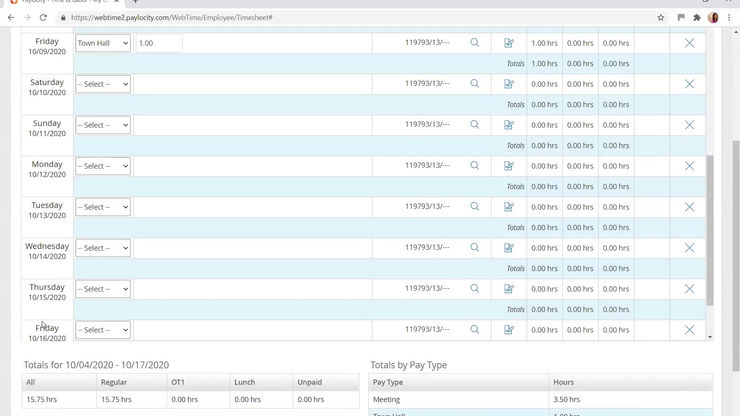Delete the Thursday 10/15/2020 entry

(x=690, y=289)
